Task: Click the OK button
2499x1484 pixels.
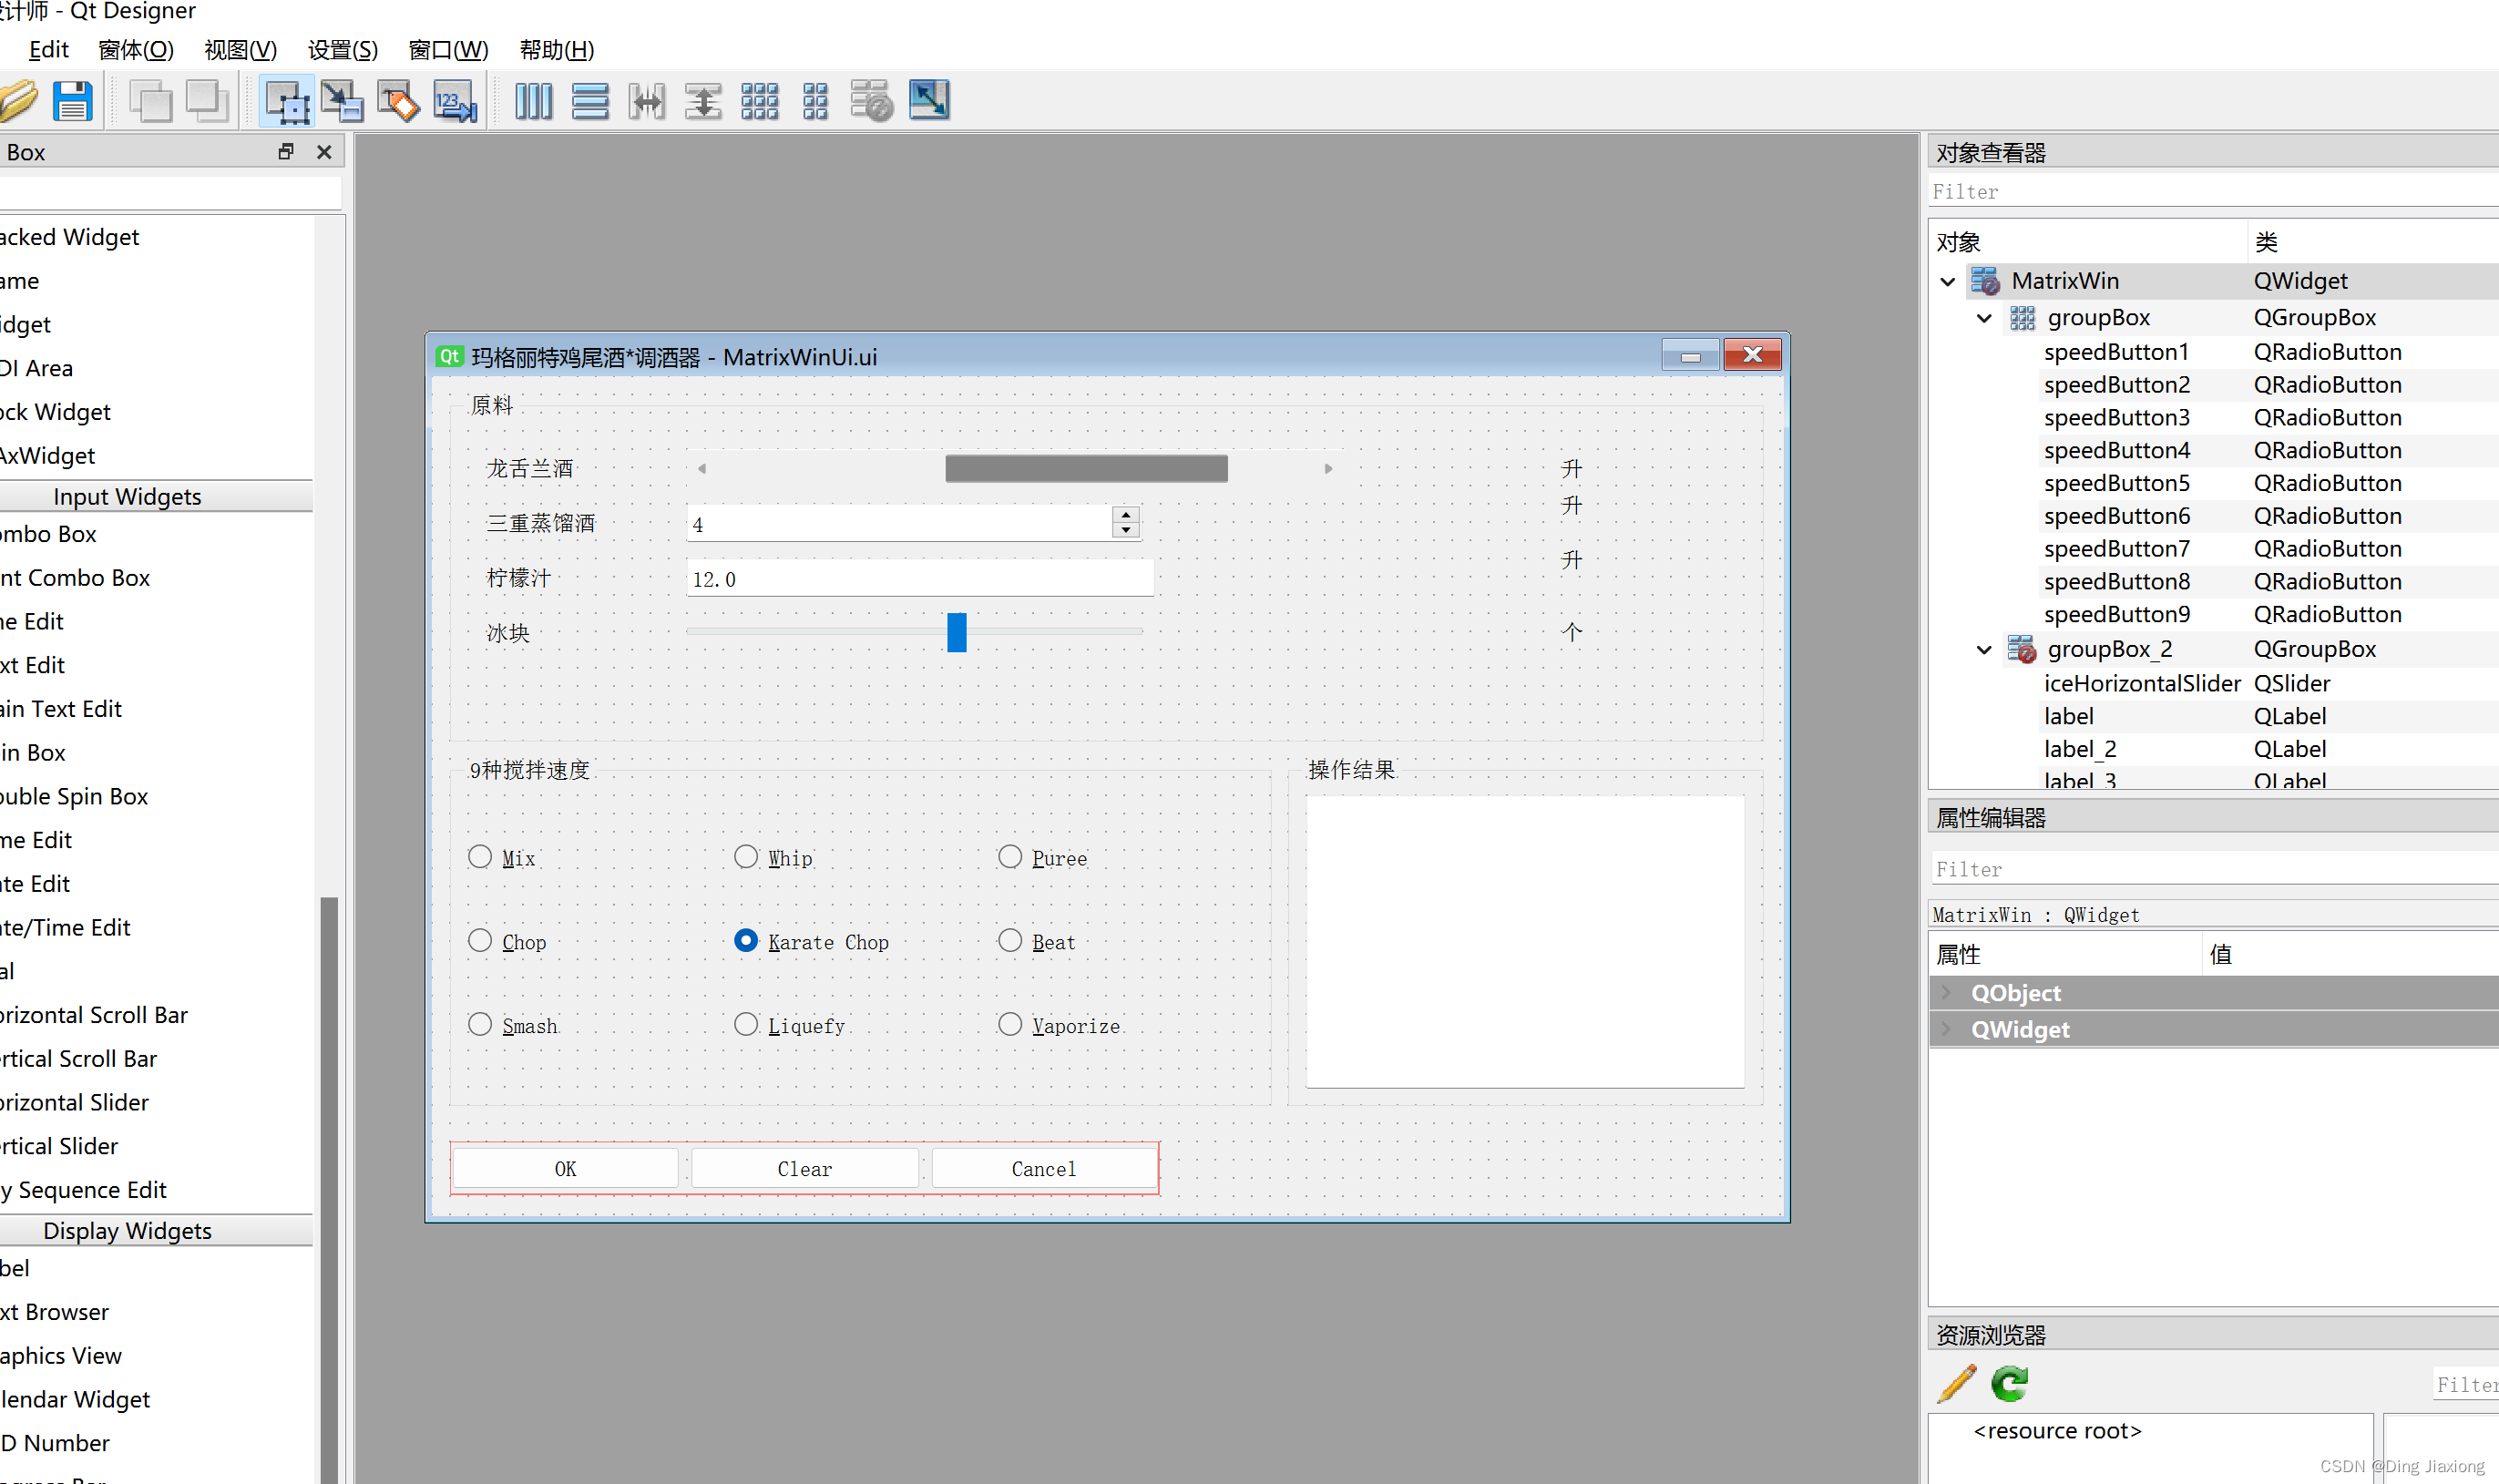Action: (565, 1168)
